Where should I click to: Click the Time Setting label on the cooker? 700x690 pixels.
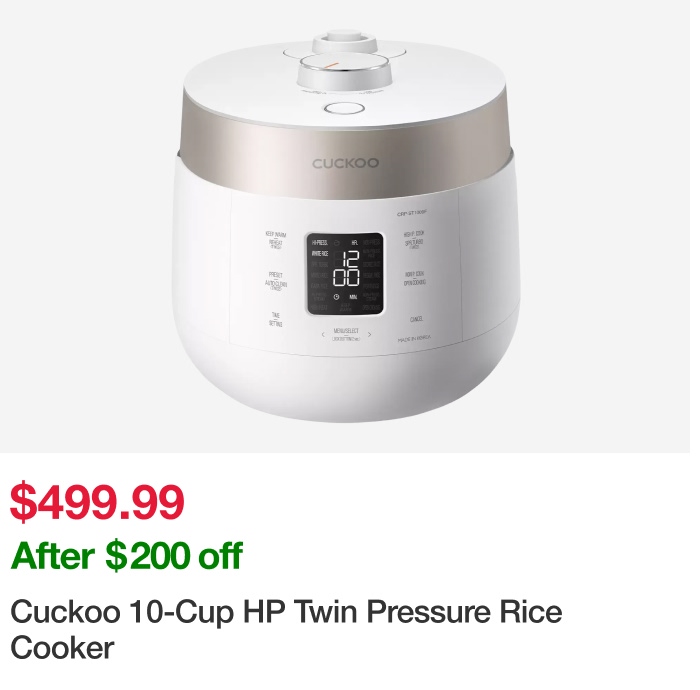point(275,320)
